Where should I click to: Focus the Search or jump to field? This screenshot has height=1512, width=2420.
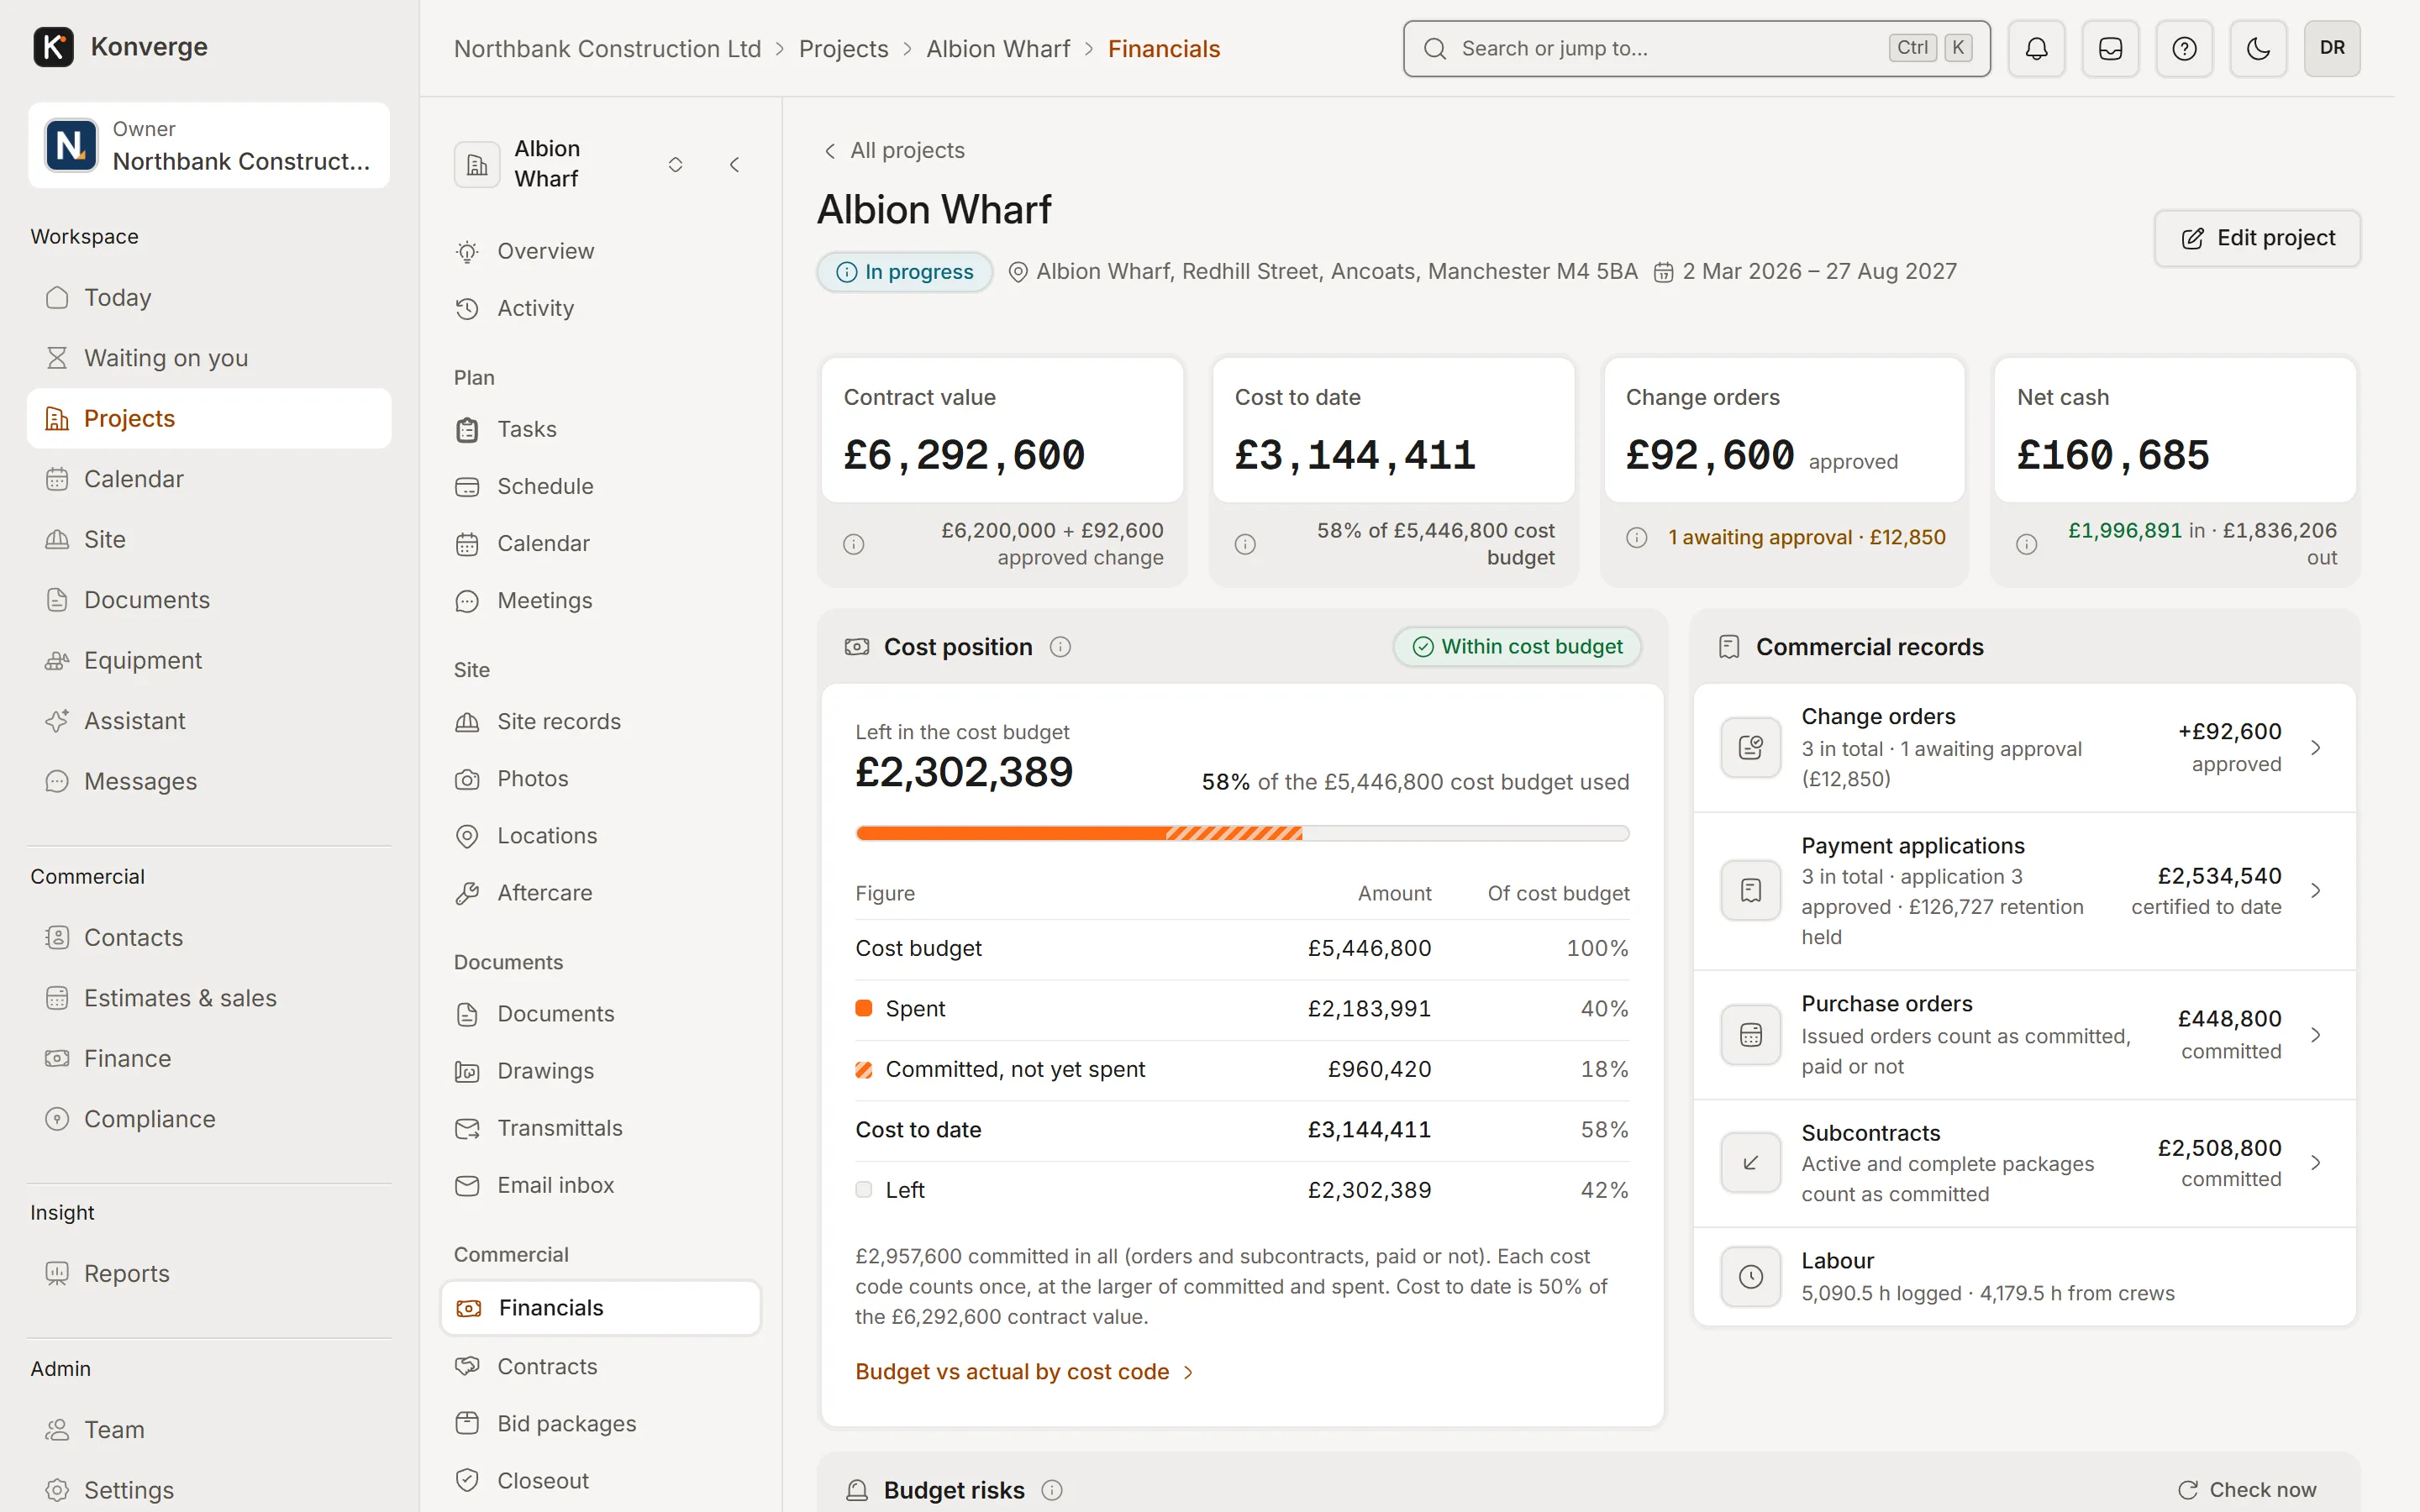(x=1696, y=48)
